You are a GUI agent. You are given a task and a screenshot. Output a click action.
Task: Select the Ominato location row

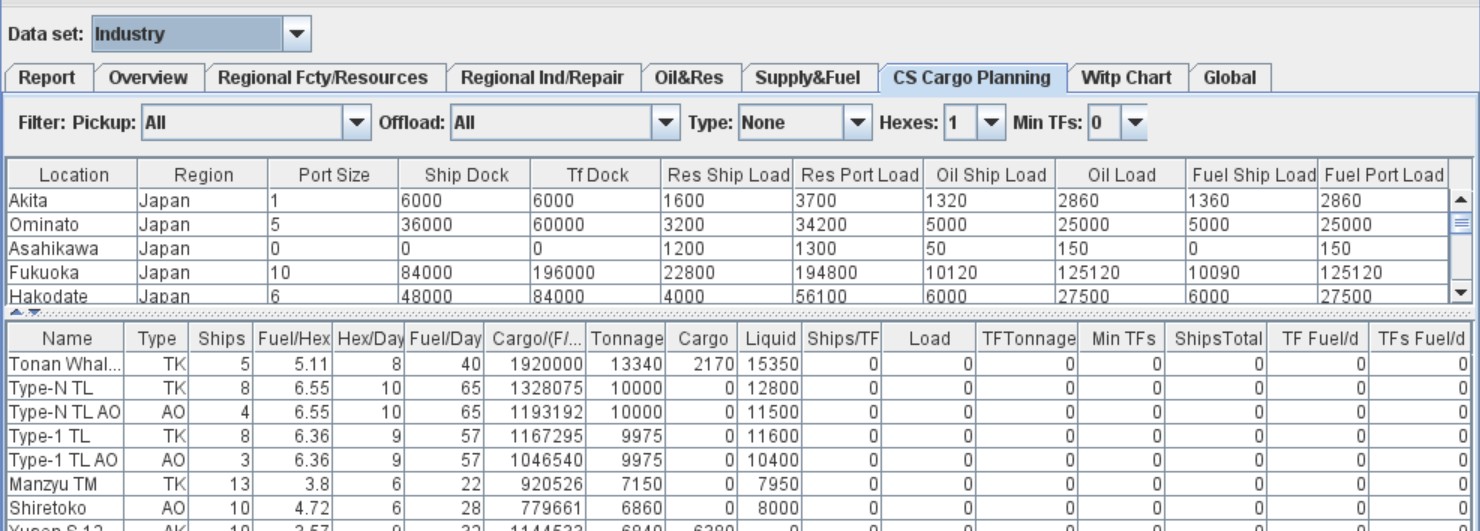(x=728, y=224)
